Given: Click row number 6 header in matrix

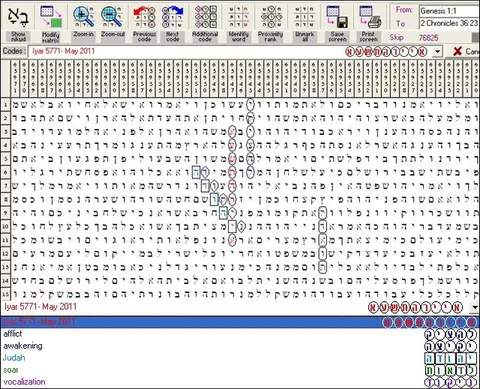Looking at the screenshot, I should pyautogui.click(x=5, y=172).
